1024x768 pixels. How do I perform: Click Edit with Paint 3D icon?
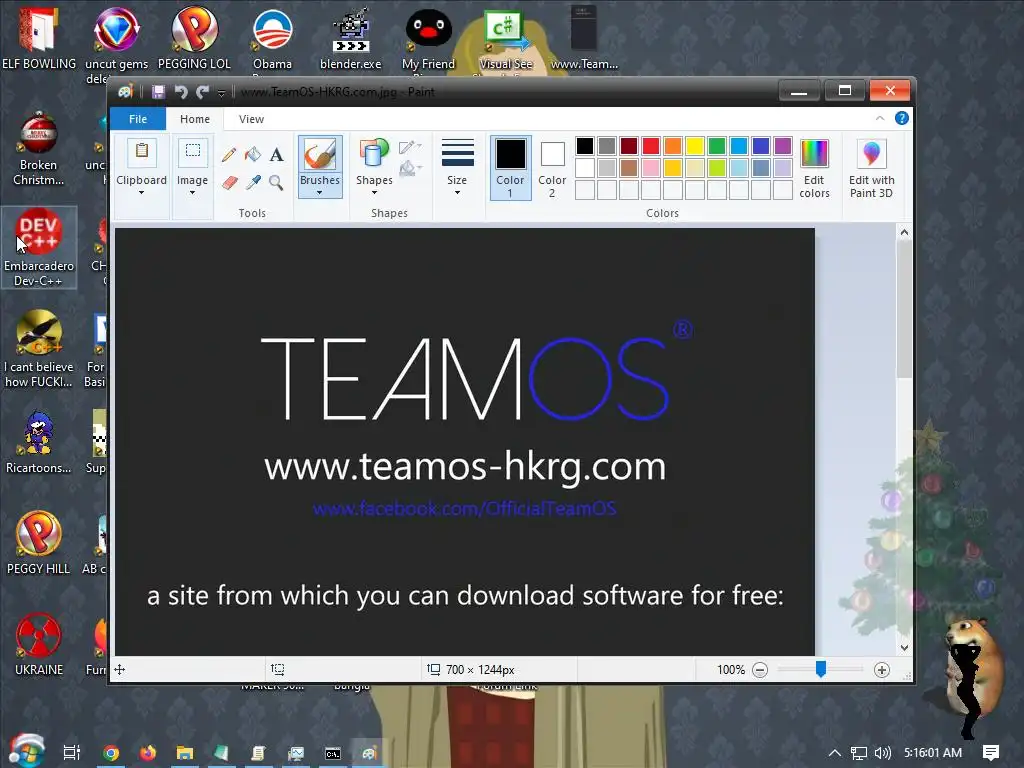871,153
